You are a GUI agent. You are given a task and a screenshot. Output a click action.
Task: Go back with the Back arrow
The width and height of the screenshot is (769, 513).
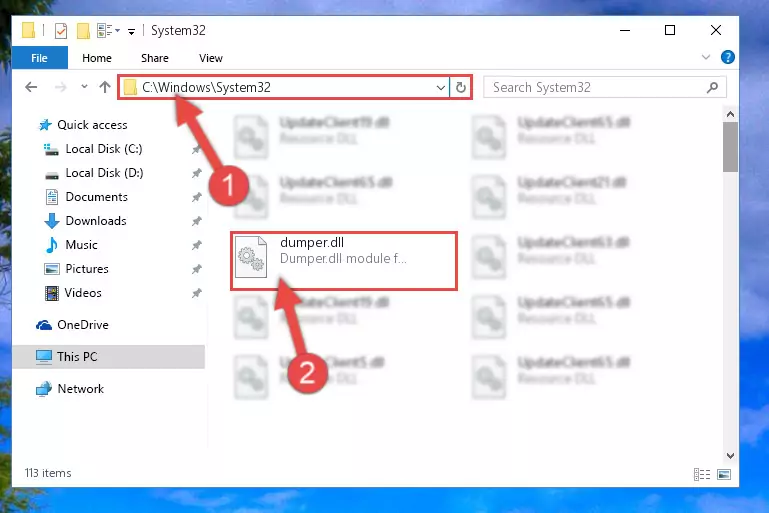pyautogui.click(x=31, y=87)
